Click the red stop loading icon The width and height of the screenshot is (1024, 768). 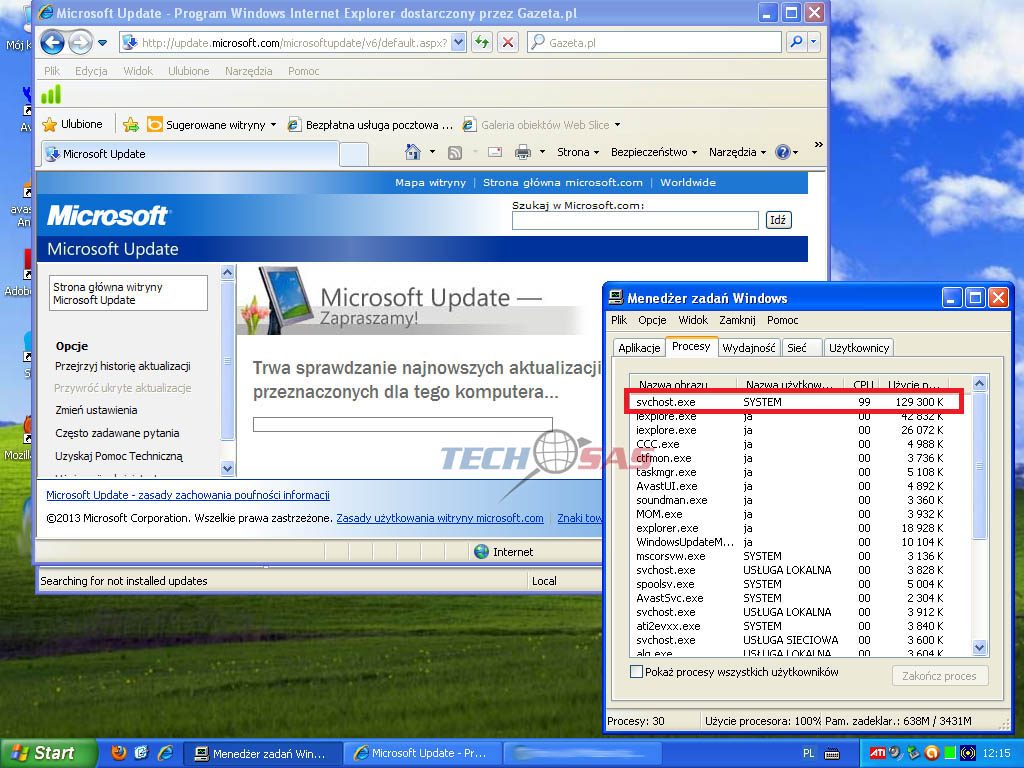click(x=507, y=42)
